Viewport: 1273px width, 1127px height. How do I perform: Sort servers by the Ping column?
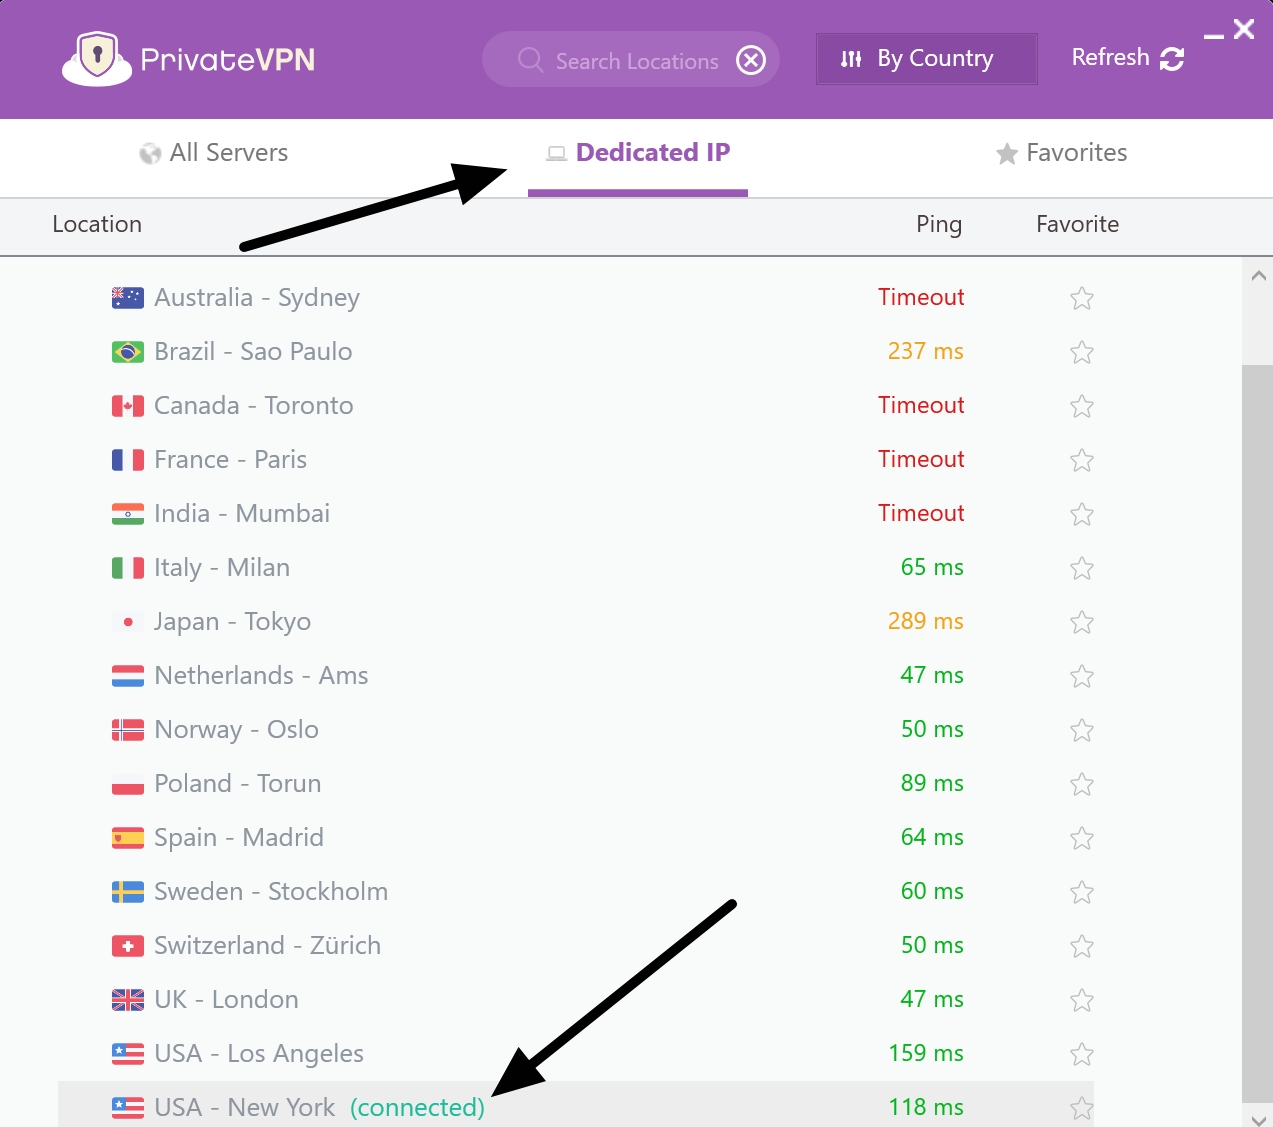click(x=938, y=224)
